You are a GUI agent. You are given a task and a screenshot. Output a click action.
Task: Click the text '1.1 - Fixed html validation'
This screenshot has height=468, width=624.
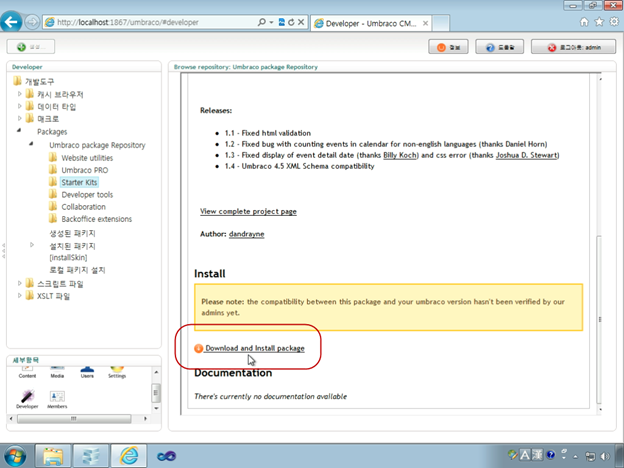click(268, 133)
